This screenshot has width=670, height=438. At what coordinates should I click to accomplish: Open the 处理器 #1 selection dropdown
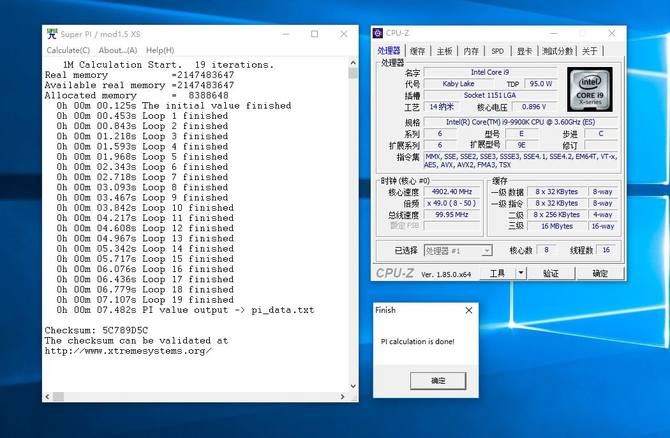click(x=458, y=250)
